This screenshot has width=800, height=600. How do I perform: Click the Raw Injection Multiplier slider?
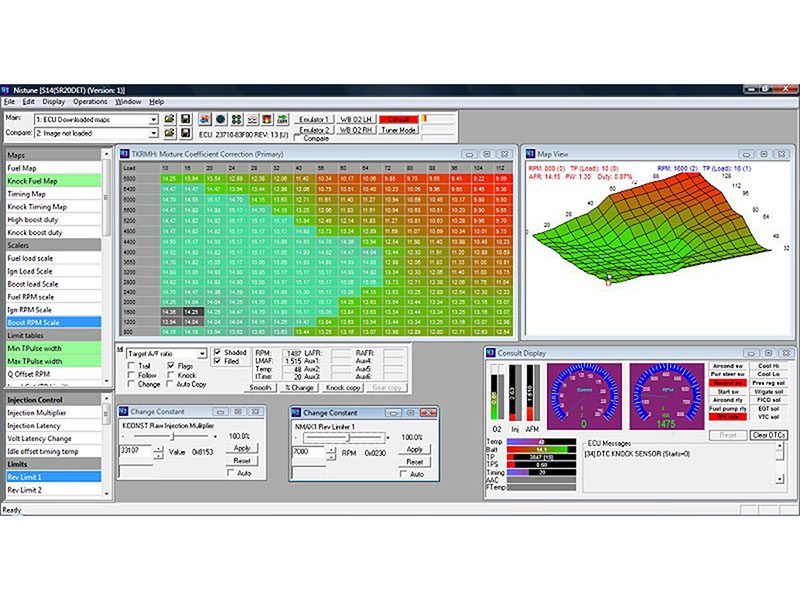pos(175,436)
